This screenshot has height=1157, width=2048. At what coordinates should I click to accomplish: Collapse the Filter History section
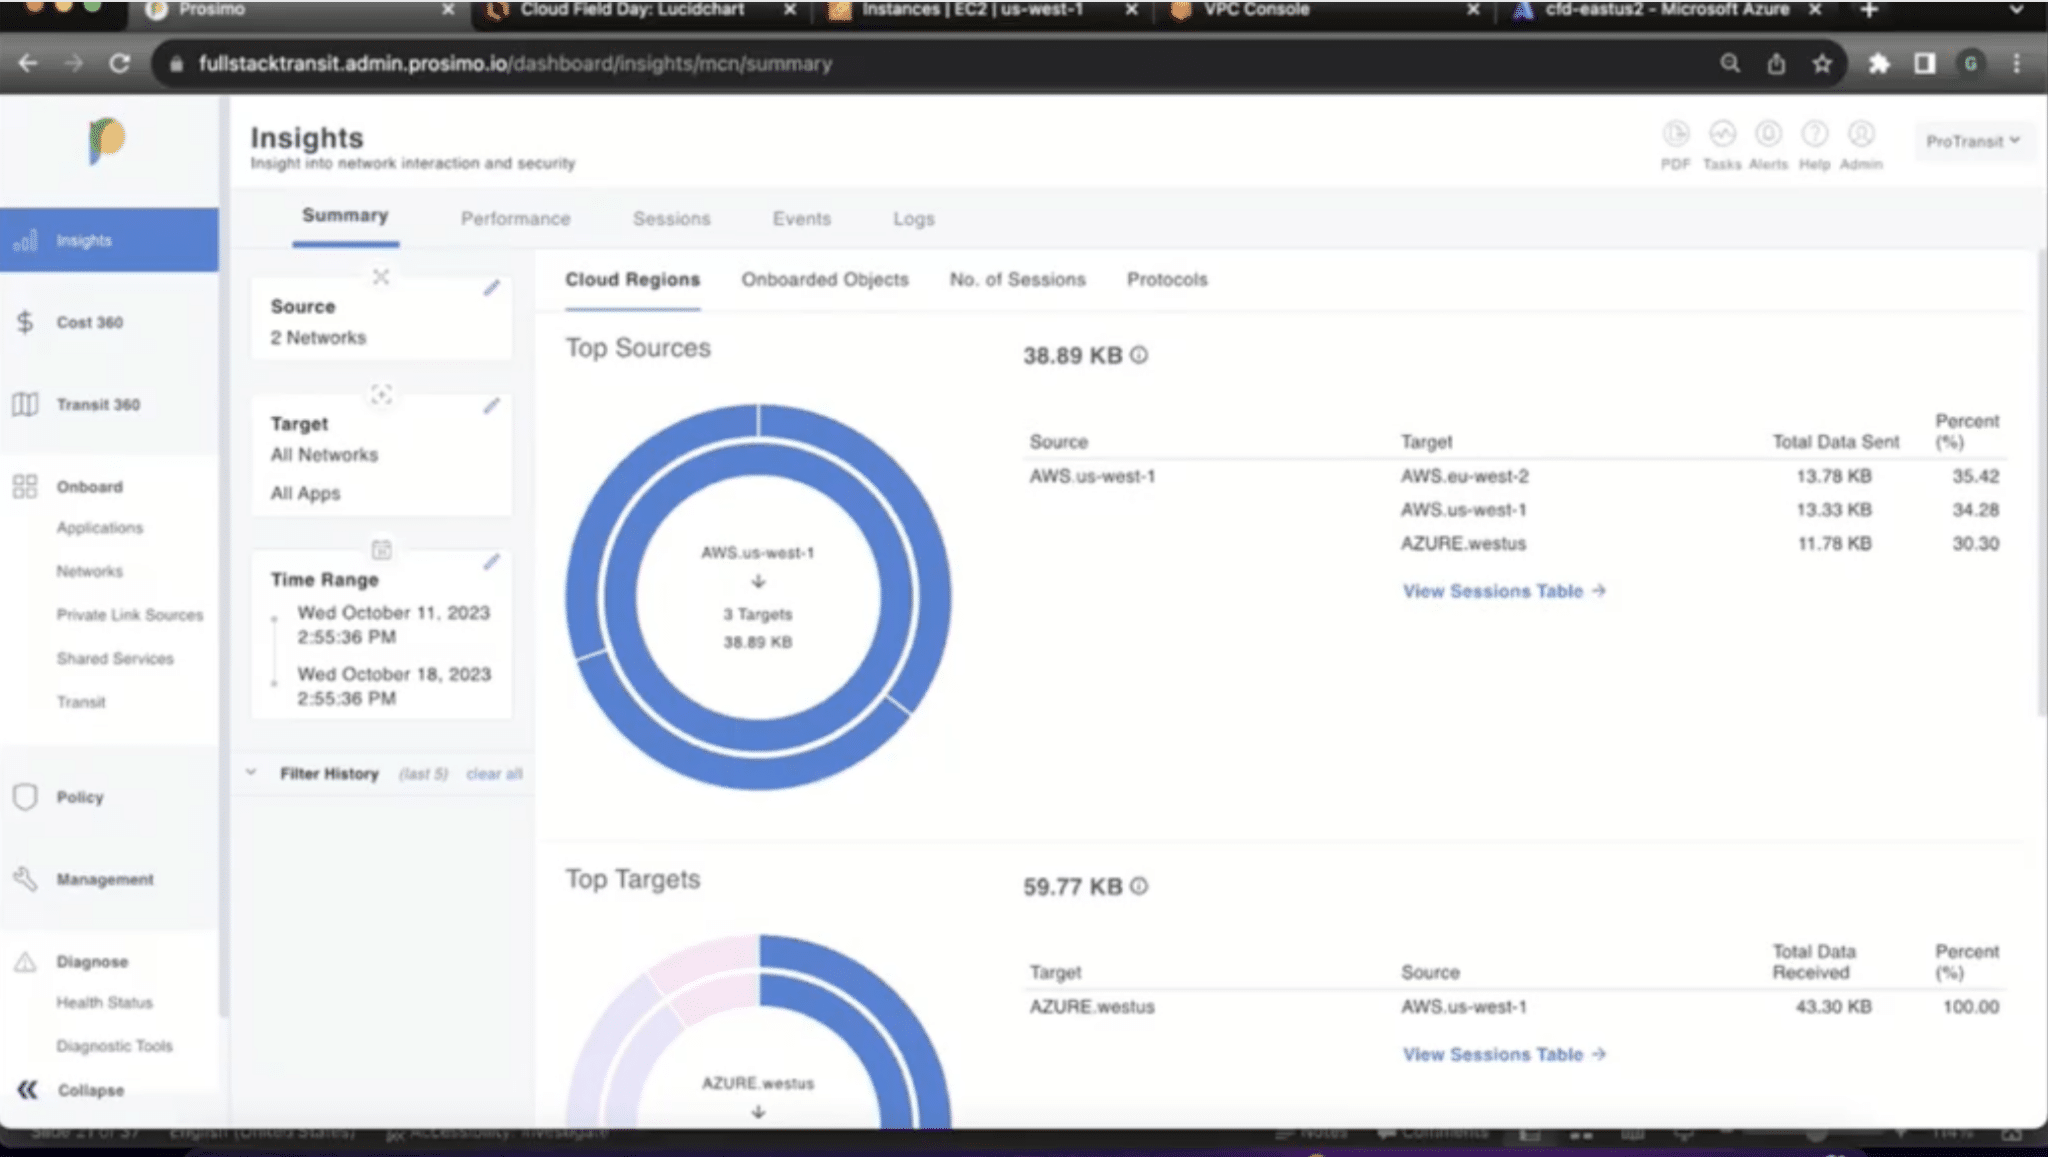click(251, 773)
